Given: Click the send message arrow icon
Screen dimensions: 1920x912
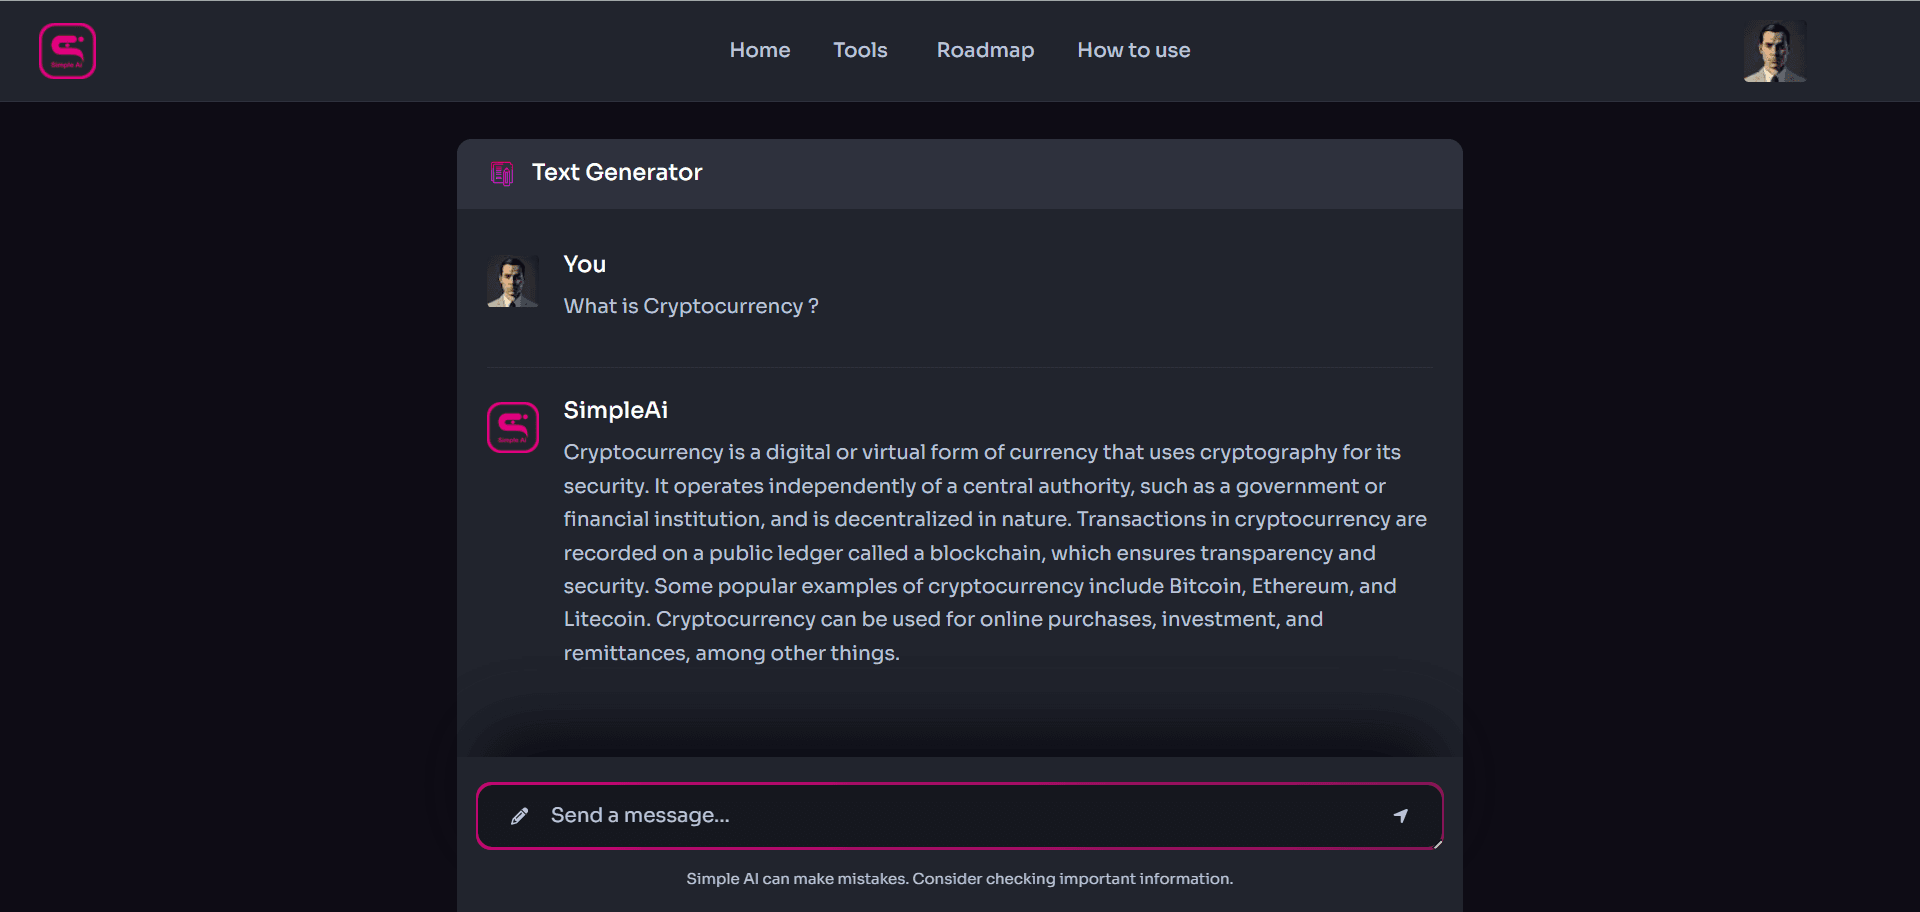Looking at the screenshot, I should tap(1401, 816).
